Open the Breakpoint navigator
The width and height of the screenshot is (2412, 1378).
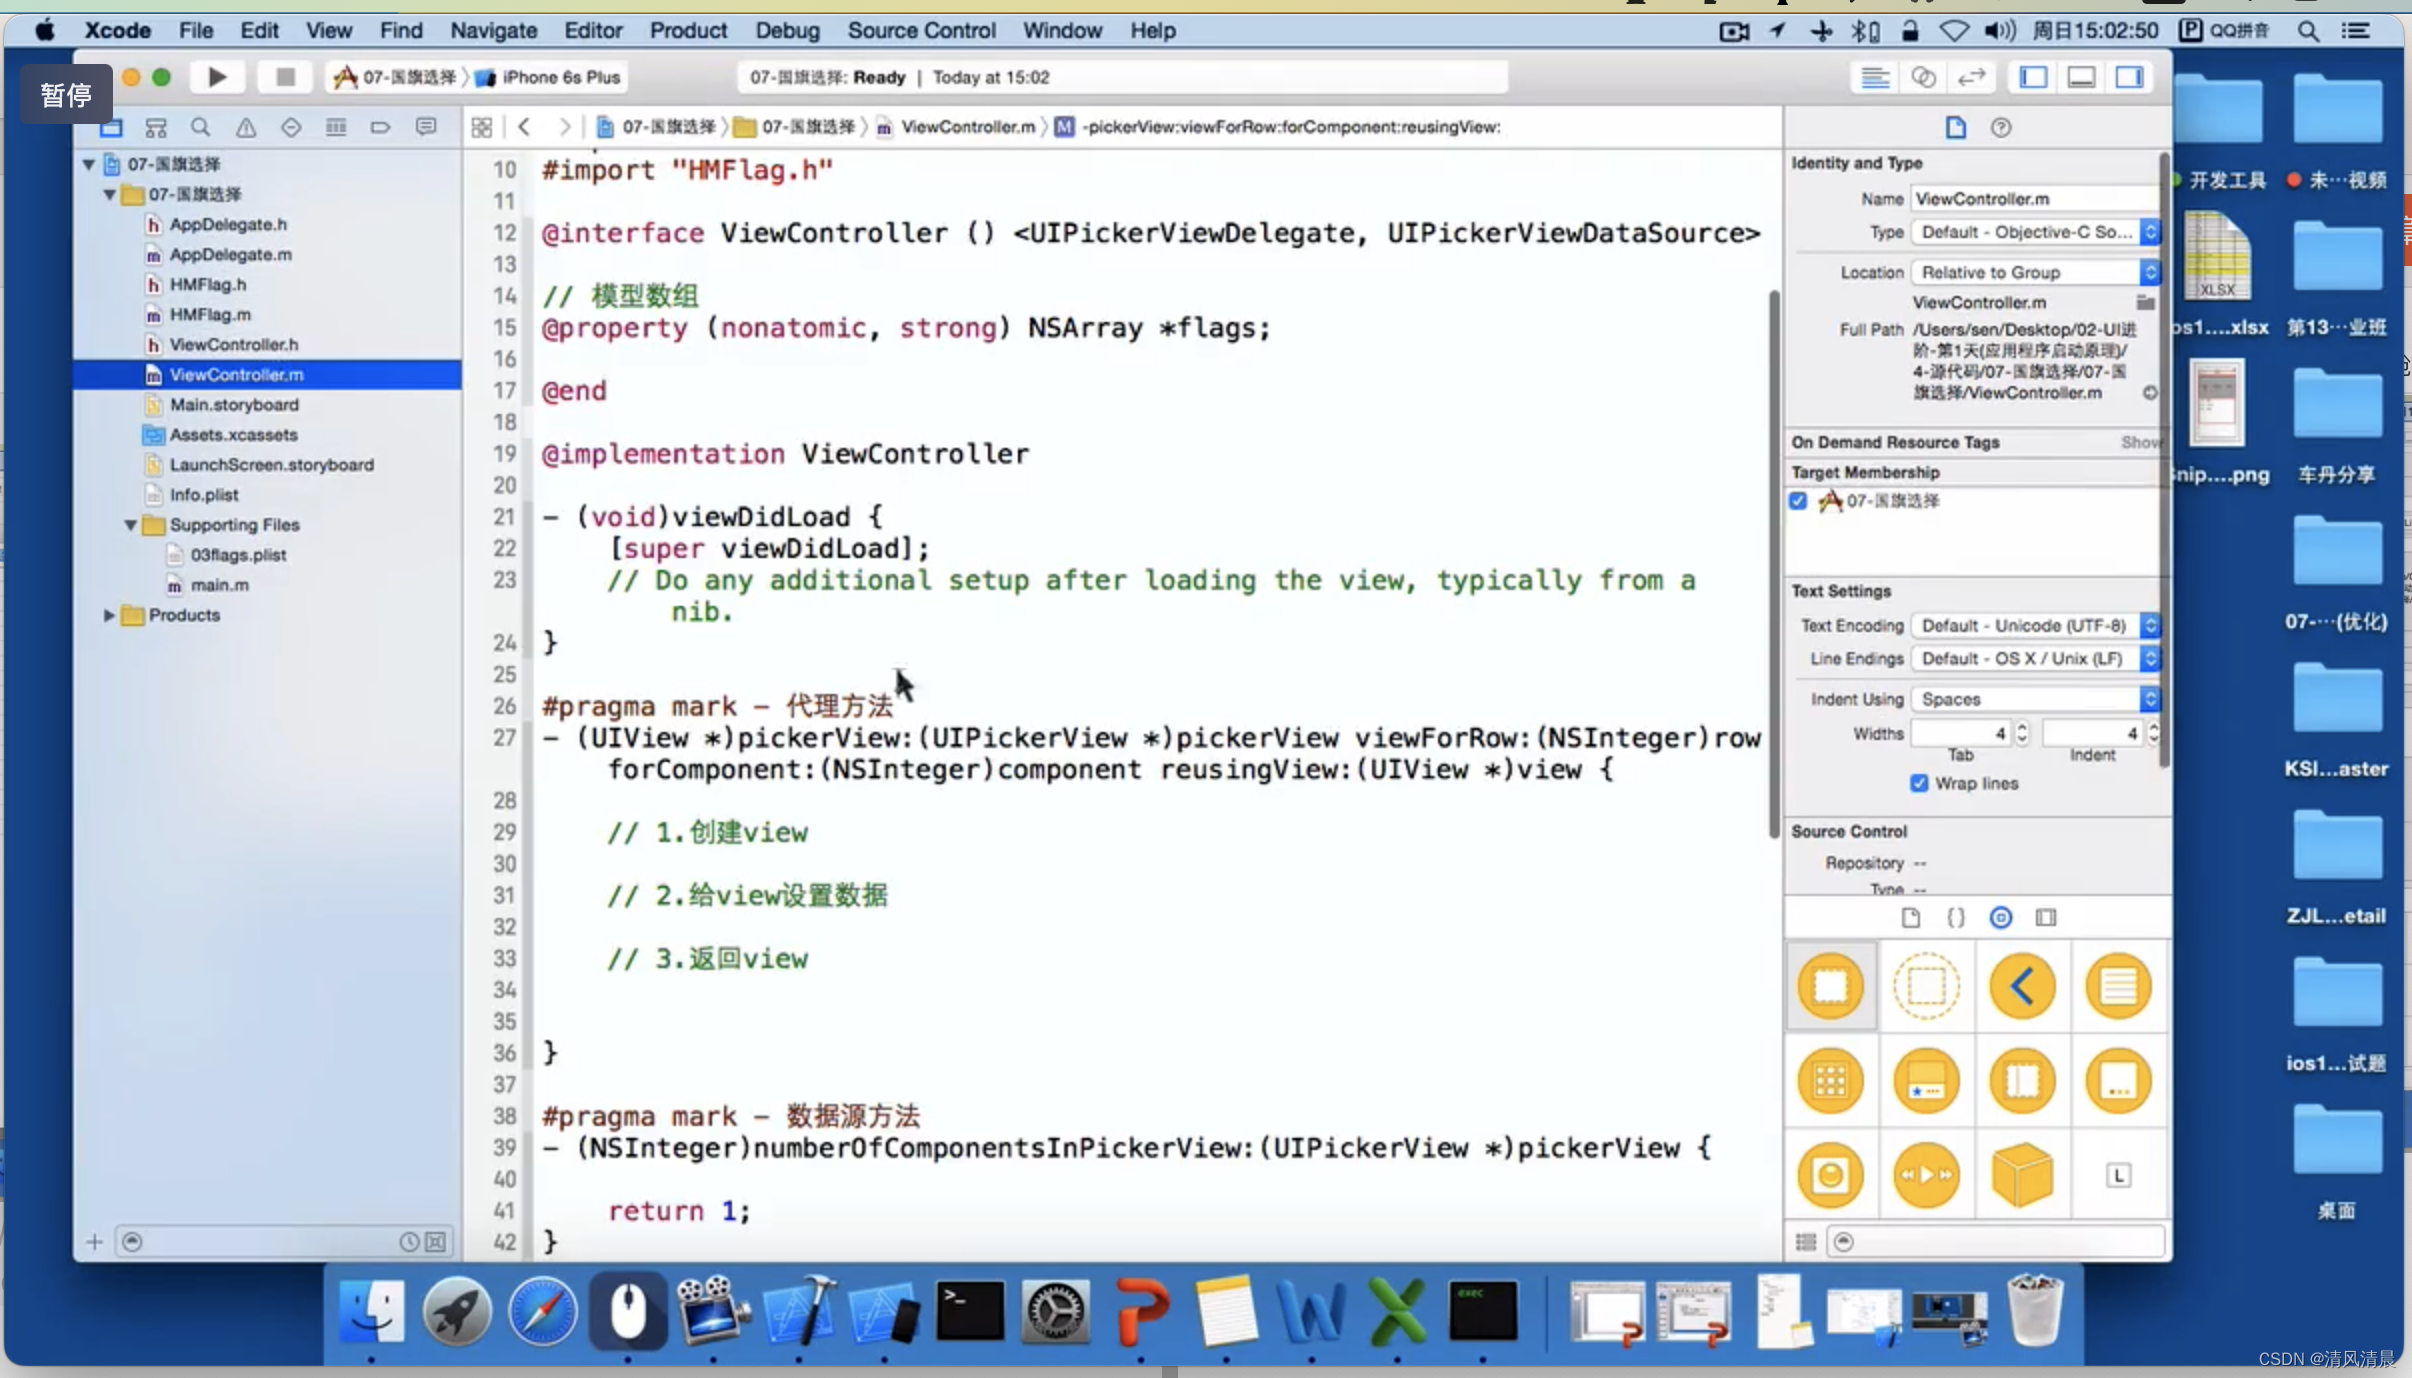(380, 127)
